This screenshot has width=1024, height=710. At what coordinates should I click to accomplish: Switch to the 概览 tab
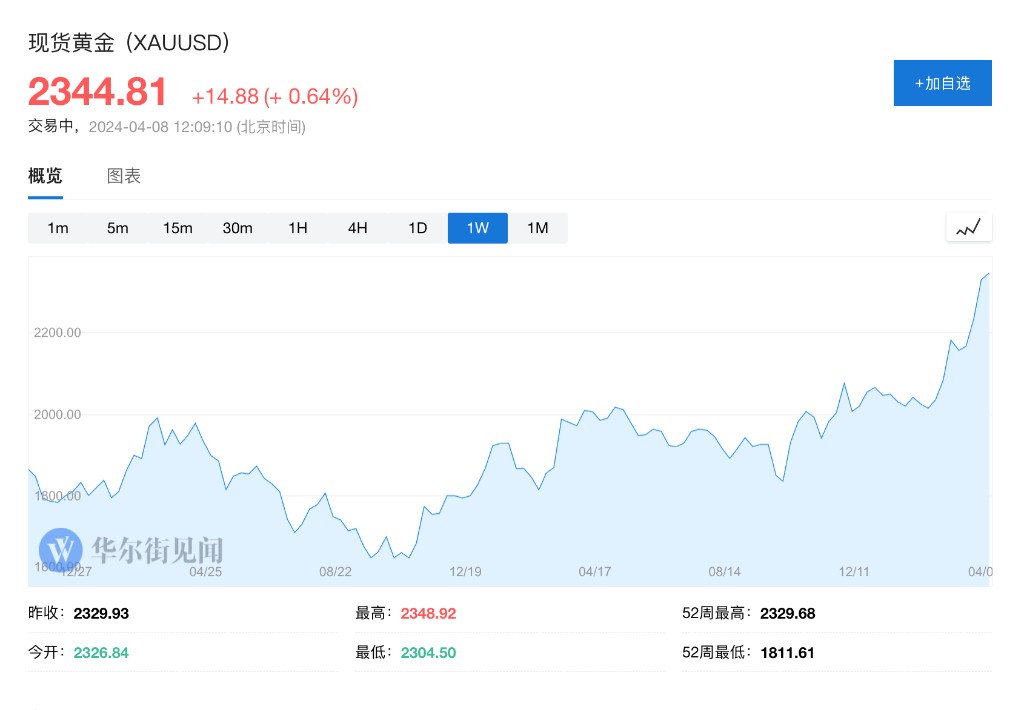[45, 176]
